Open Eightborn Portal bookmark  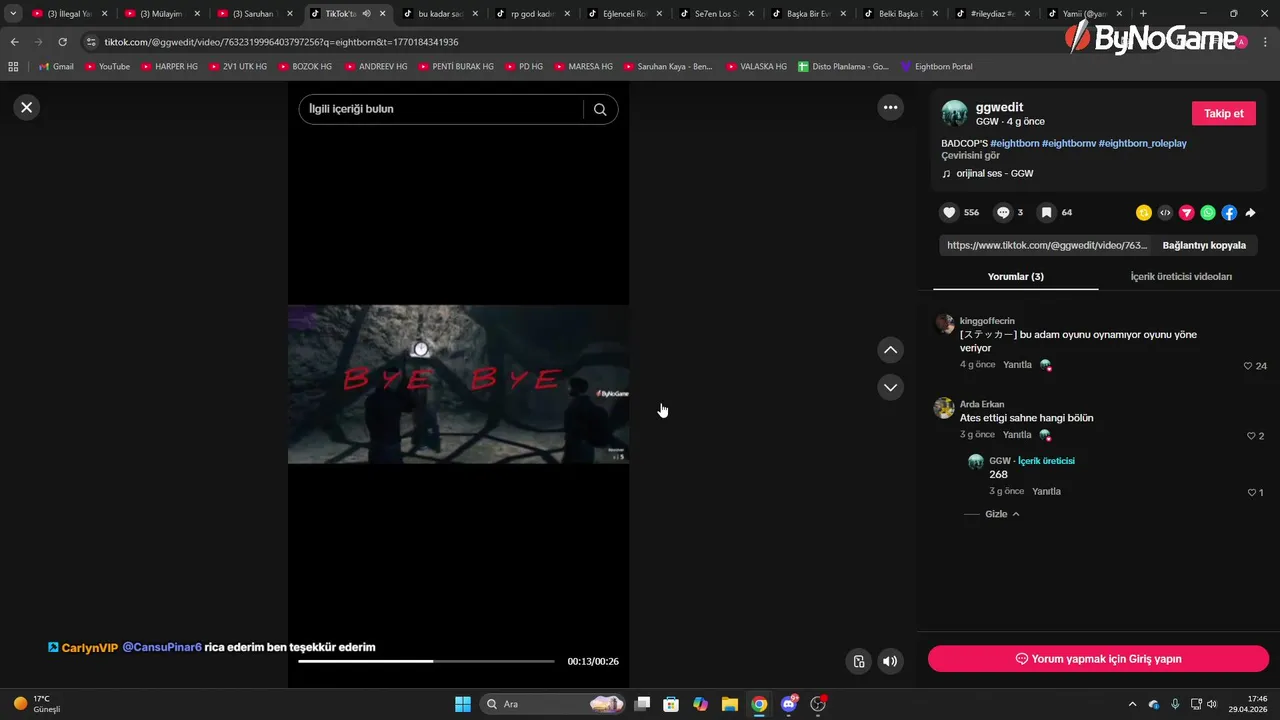(x=936, y=66)
